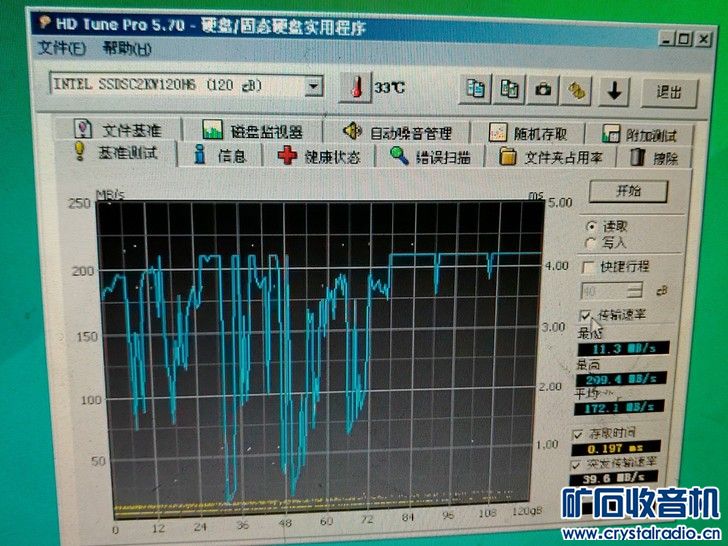Click the access time value 0.197 ms
Viewport: 728px width, 546px height.
pos(616,448)
